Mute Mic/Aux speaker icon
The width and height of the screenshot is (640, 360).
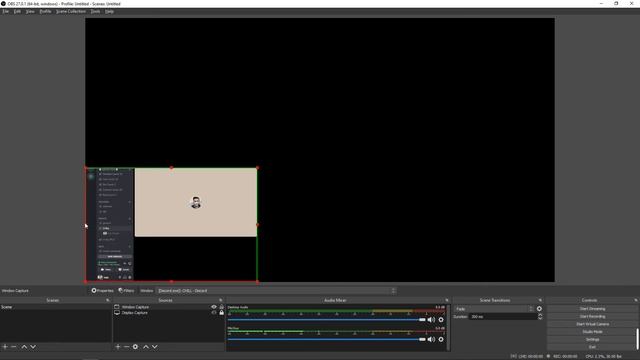pyautogui.click(x=431, y=339)
